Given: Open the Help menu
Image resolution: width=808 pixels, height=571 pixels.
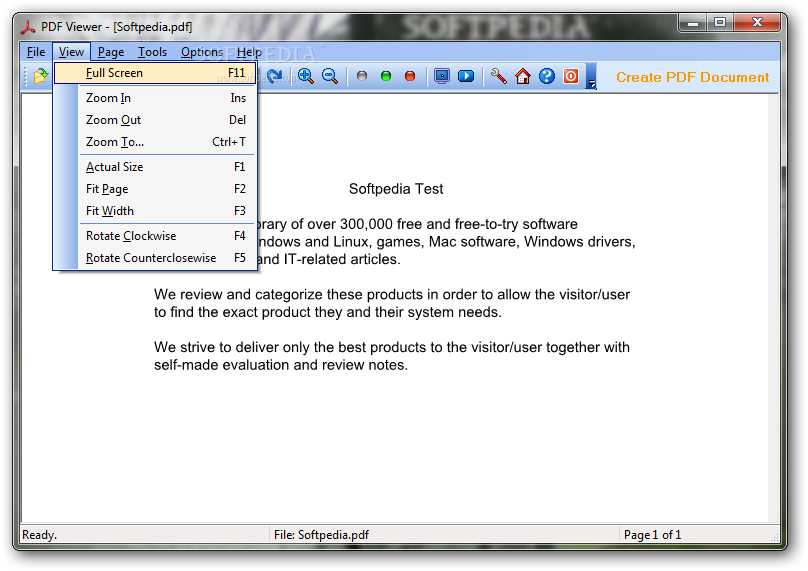Looking at the screenshot, I should (x=249, y=52).
